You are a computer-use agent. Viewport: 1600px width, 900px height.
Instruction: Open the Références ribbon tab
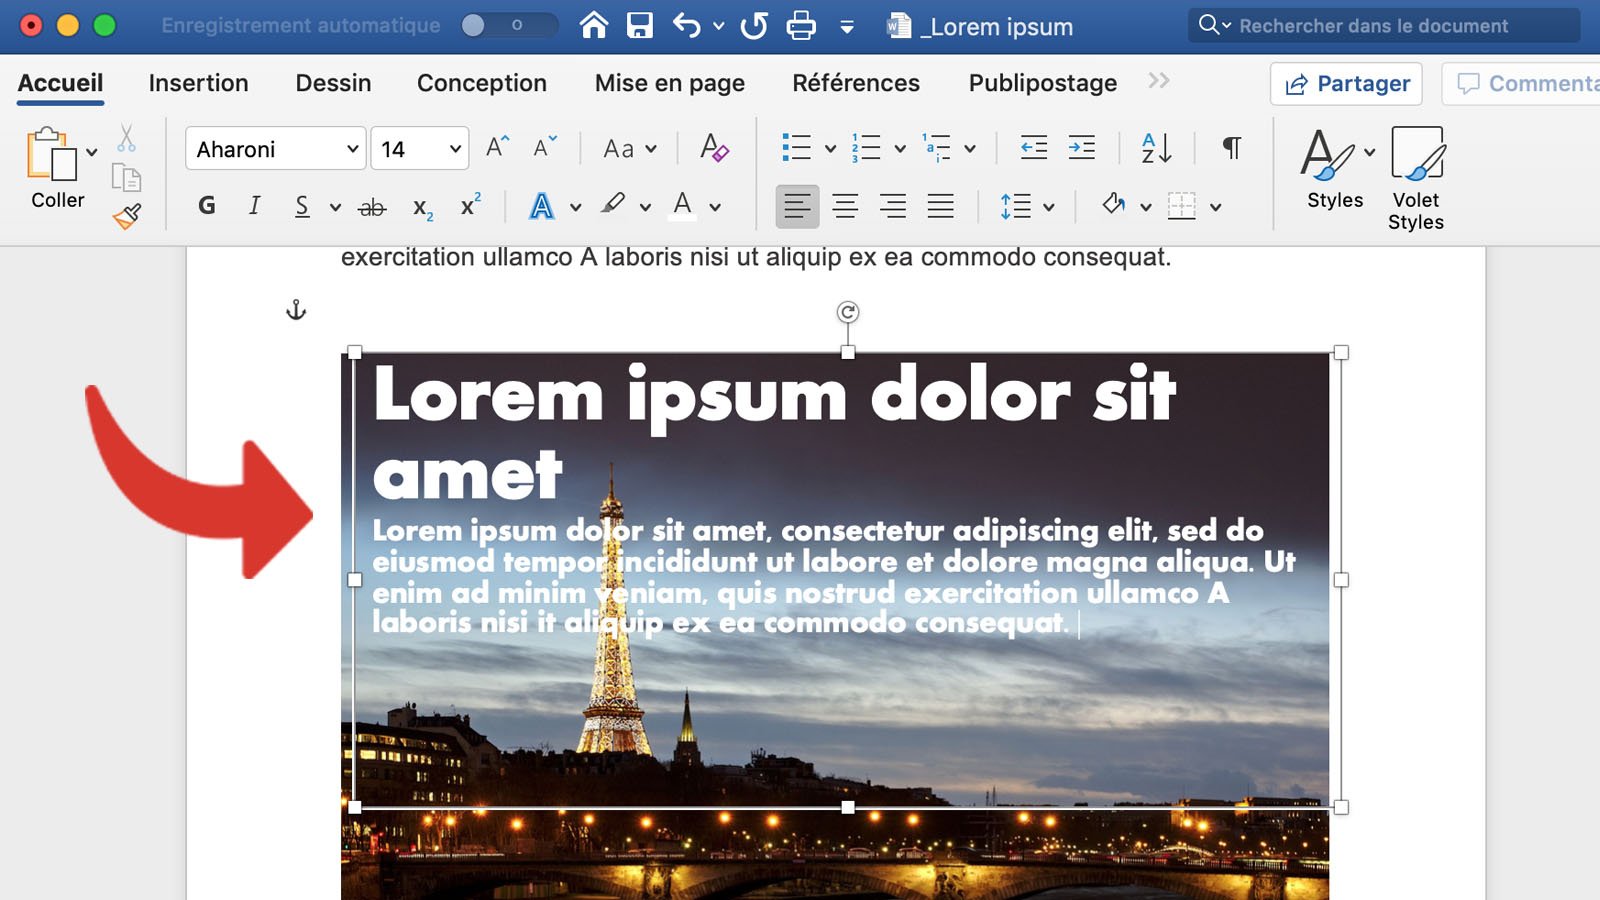coord(855,83)
